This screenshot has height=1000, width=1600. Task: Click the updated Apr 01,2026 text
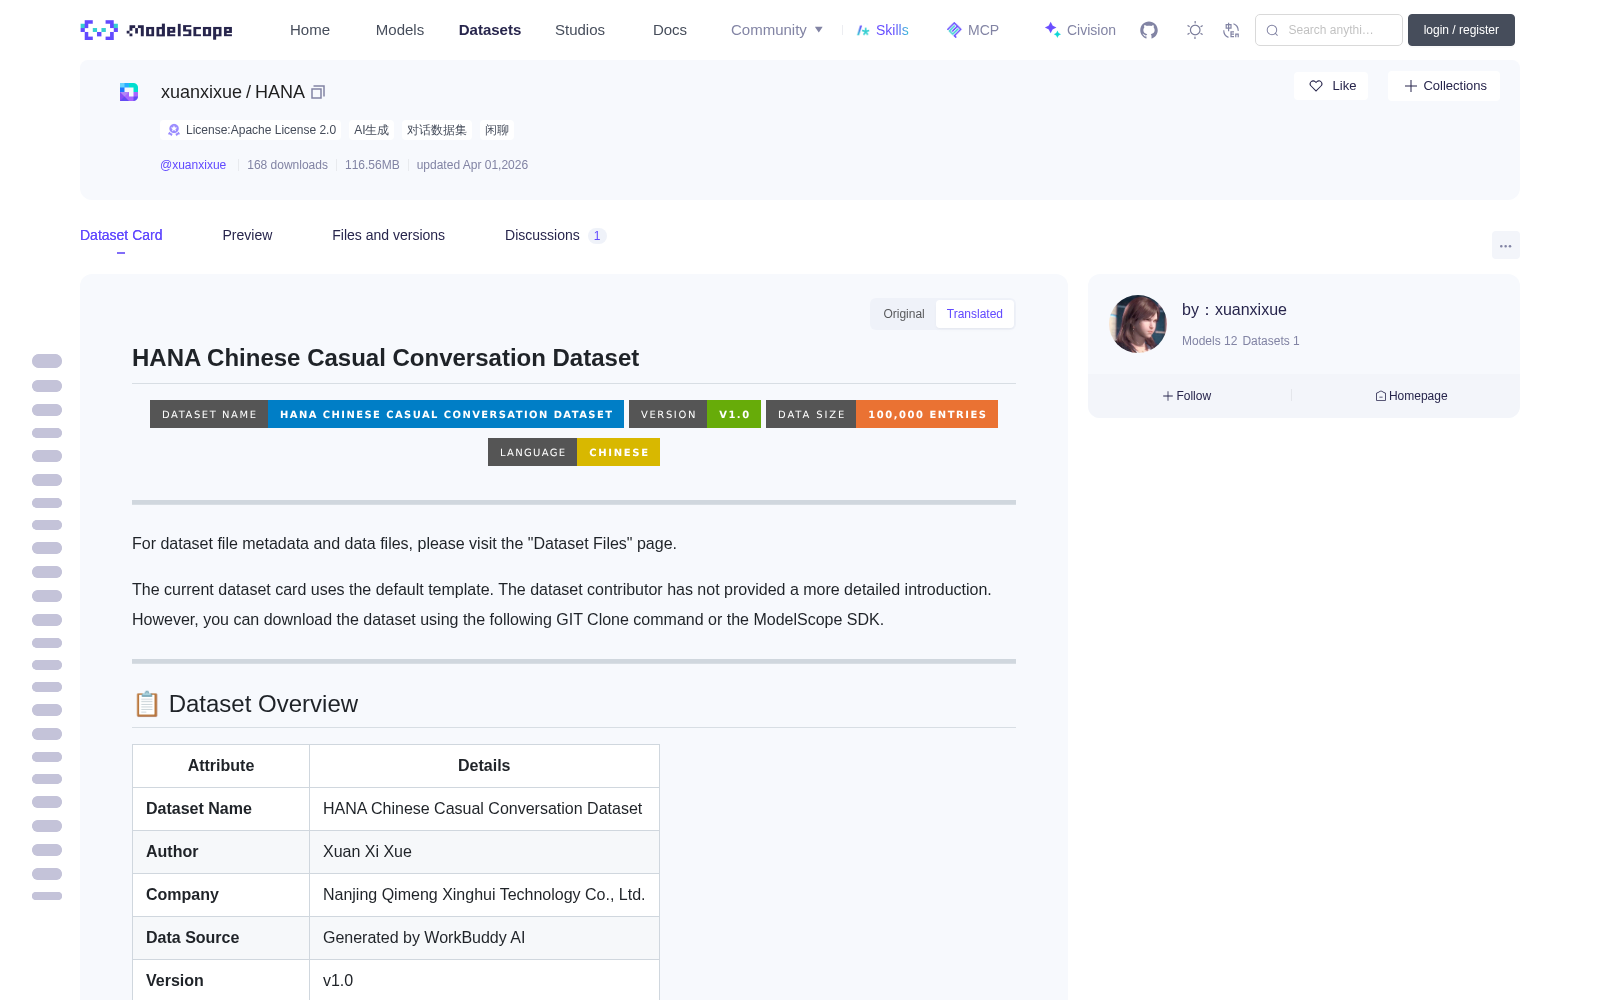pos(472,165)
